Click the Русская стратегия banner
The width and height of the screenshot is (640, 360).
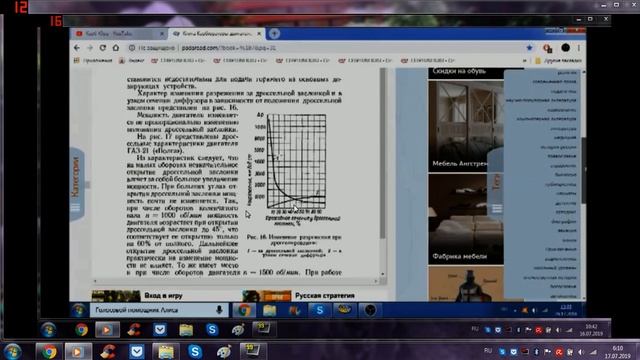[x=299, y=296]
